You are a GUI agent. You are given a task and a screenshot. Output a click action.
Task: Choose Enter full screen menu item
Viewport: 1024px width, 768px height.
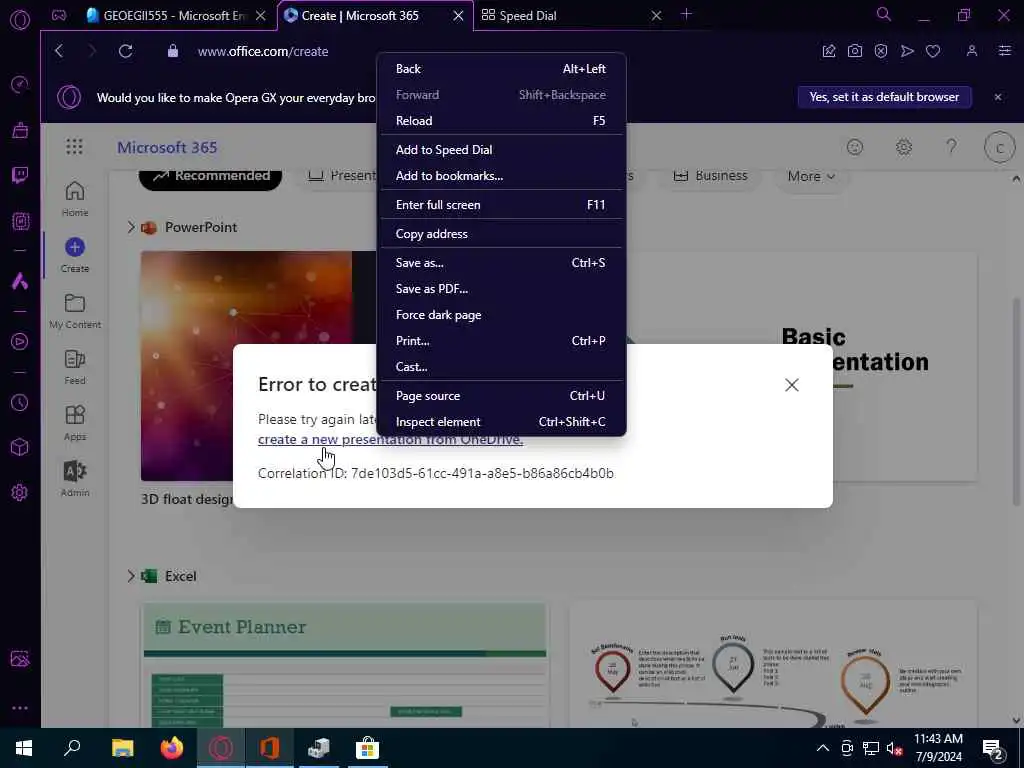[x=501, y=205]
